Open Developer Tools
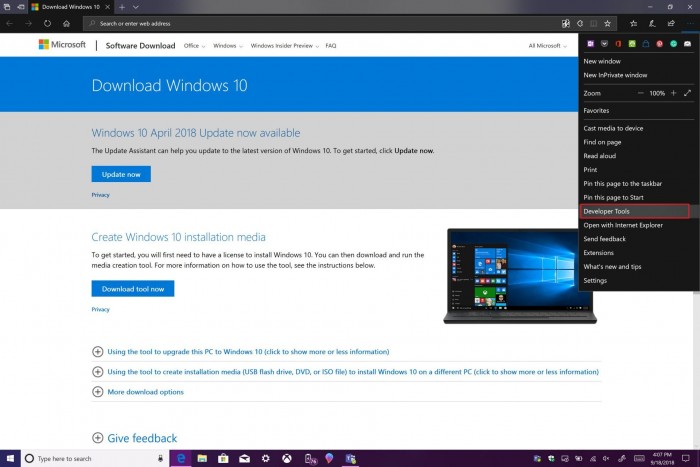 (635, 211)
